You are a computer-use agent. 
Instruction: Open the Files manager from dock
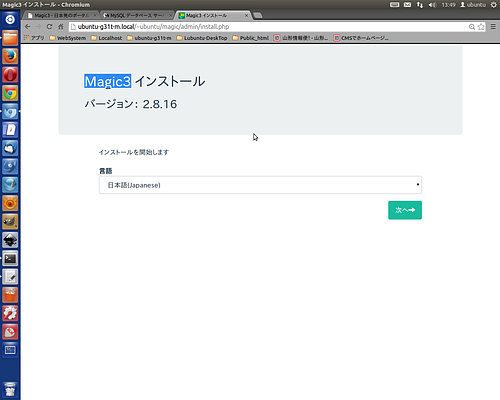tap(10, 38)
